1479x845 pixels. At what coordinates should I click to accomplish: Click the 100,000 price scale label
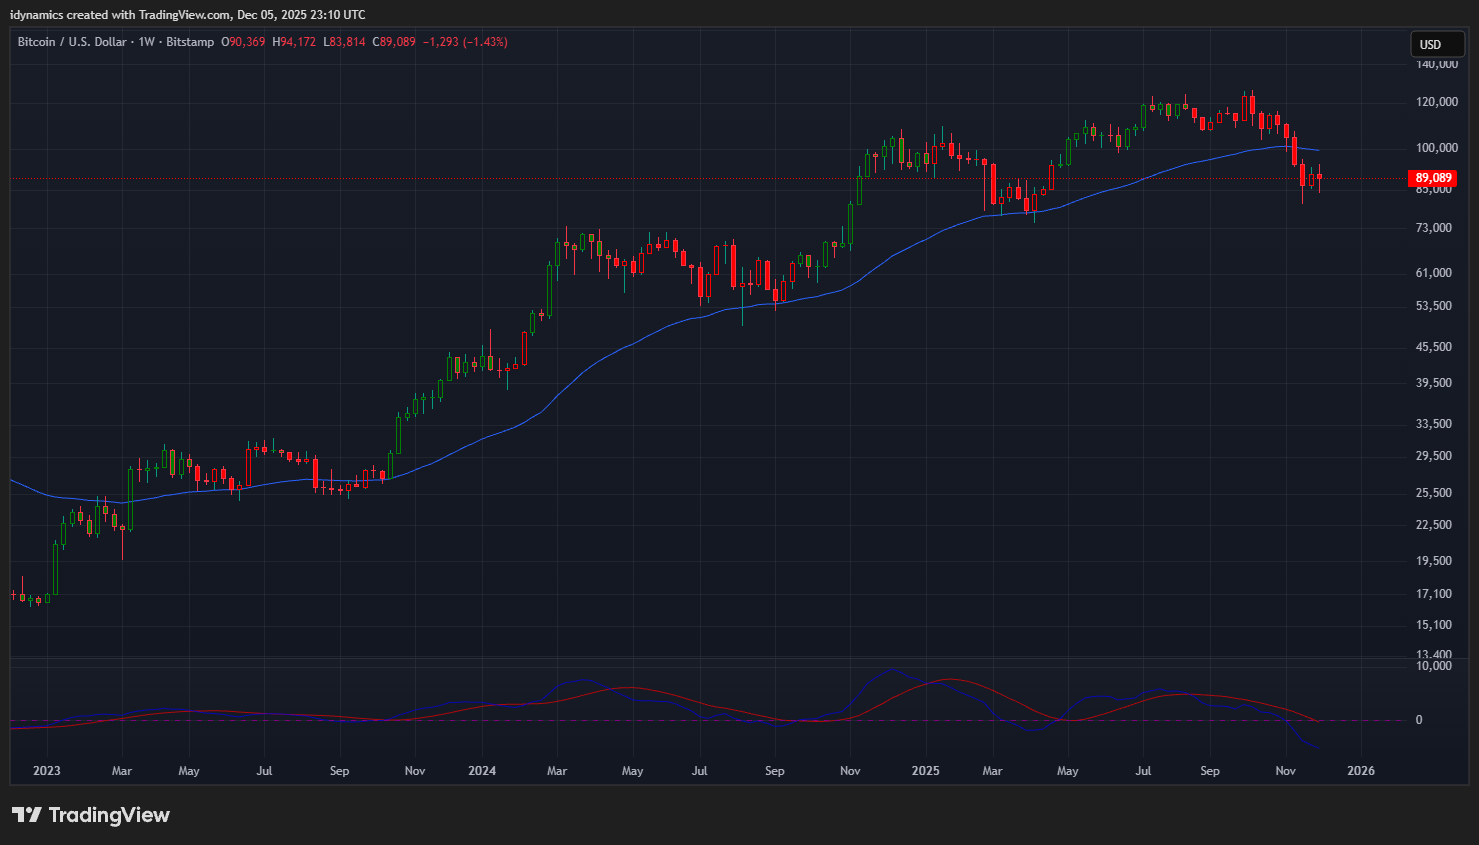[x=1436, y=148]
